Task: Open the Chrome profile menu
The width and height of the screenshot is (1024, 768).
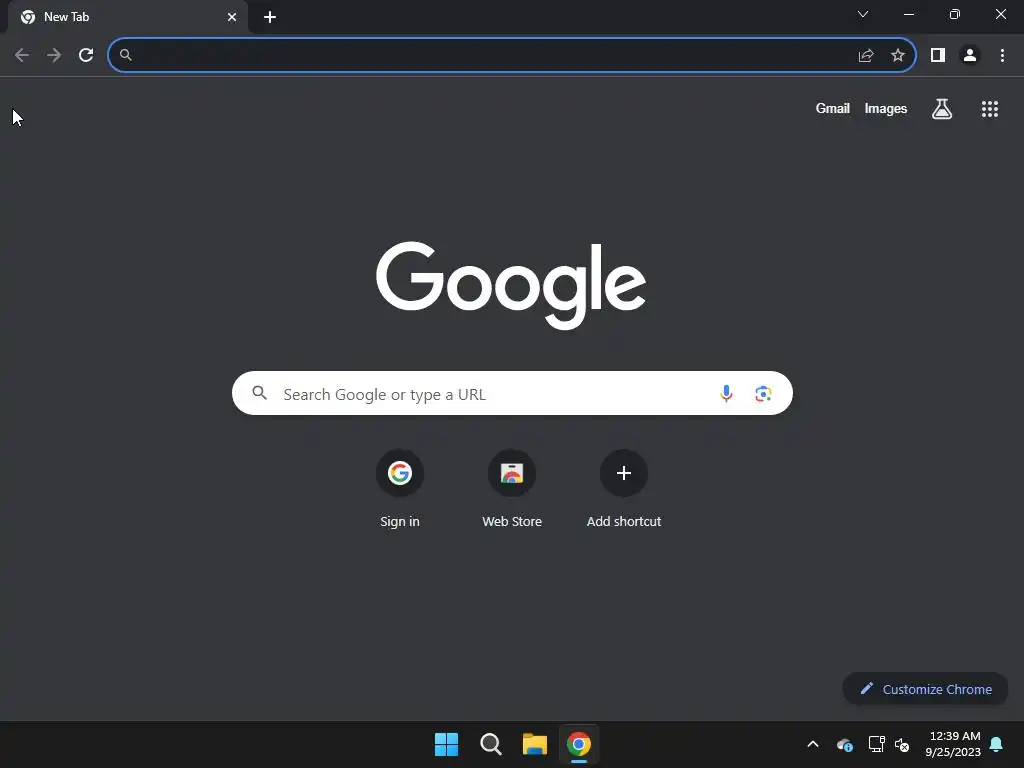Action: pyautogui.click(x=970, y=56)
